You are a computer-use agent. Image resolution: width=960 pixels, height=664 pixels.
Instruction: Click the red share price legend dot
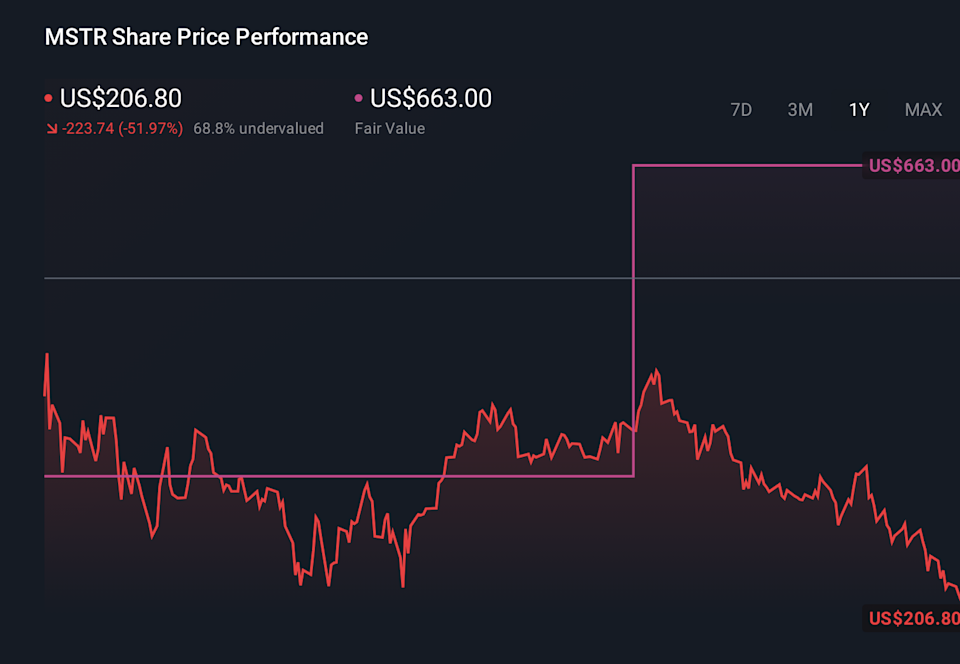(49, 99)
